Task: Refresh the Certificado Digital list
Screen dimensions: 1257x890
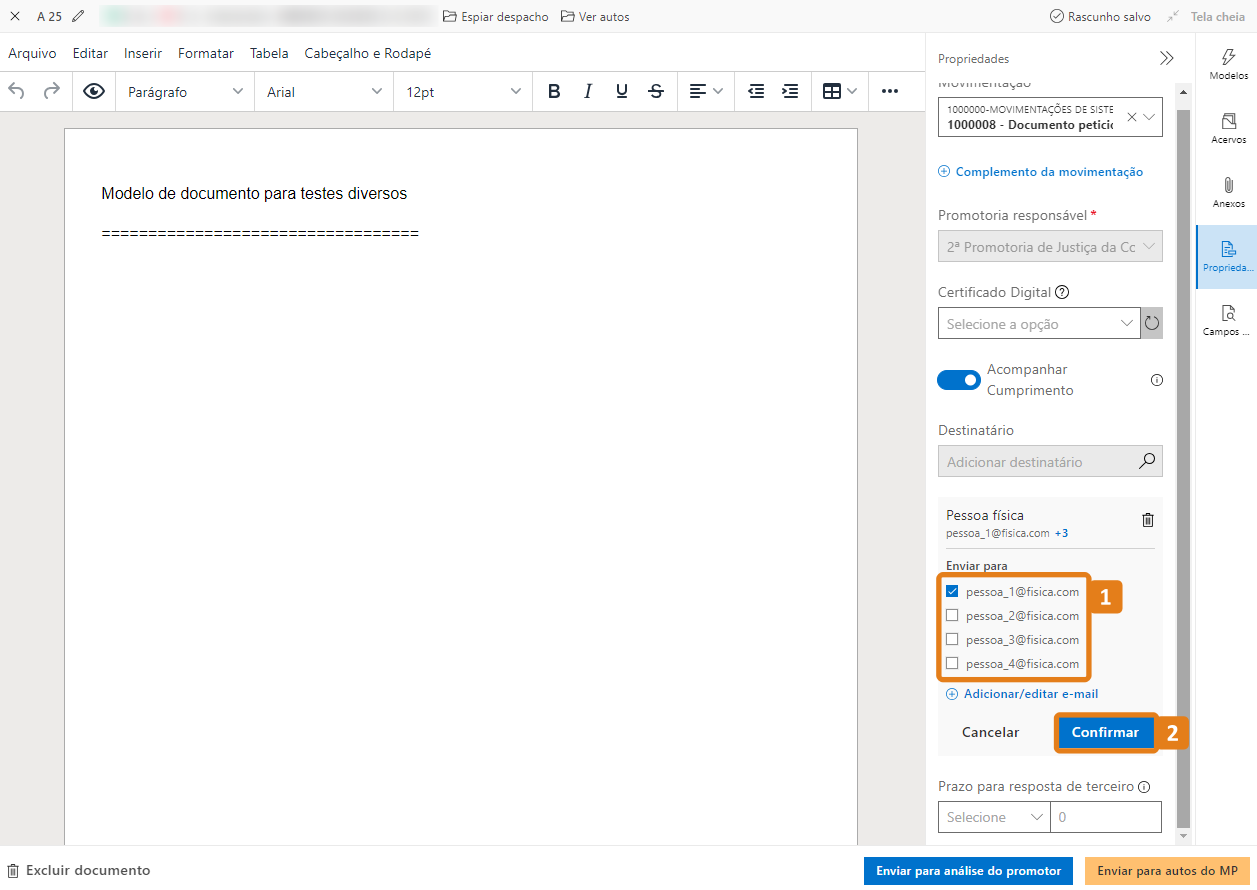Action: [x=1152, y=323]
